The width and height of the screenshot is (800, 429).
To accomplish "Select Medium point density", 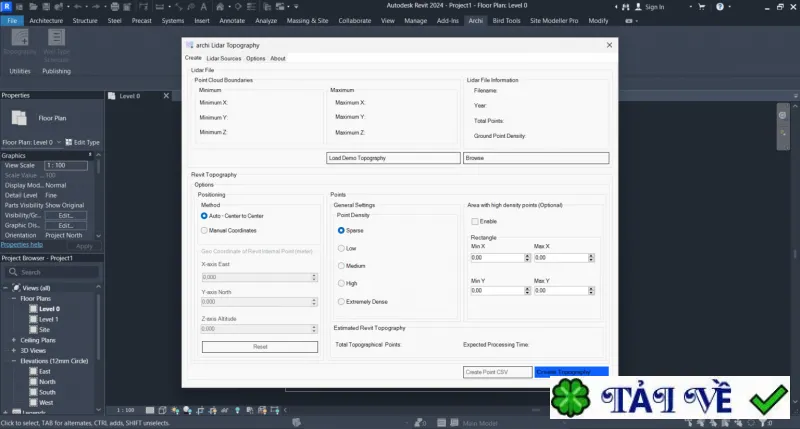I will point(341,266).
